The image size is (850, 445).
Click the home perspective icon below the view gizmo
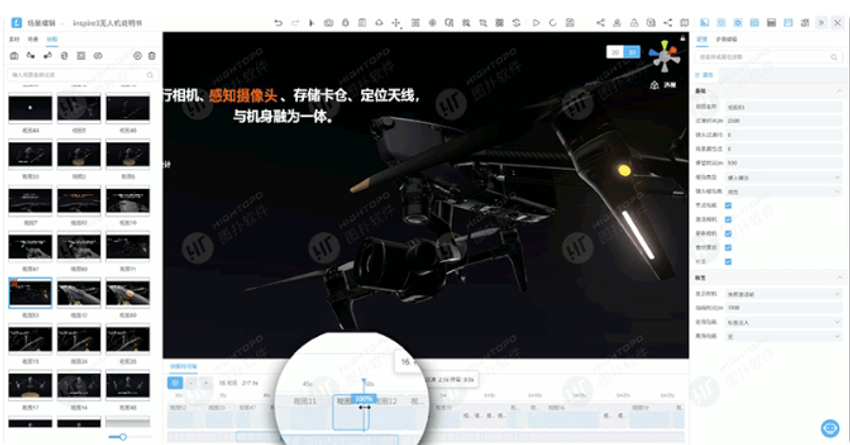tap(654, 85)
